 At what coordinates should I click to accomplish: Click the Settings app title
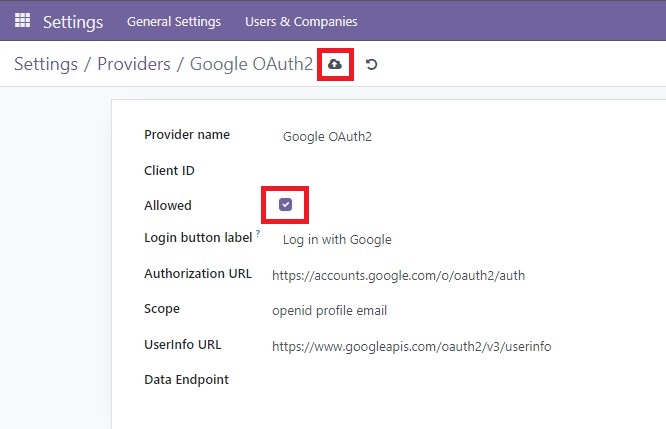click(x=73, y=22)
